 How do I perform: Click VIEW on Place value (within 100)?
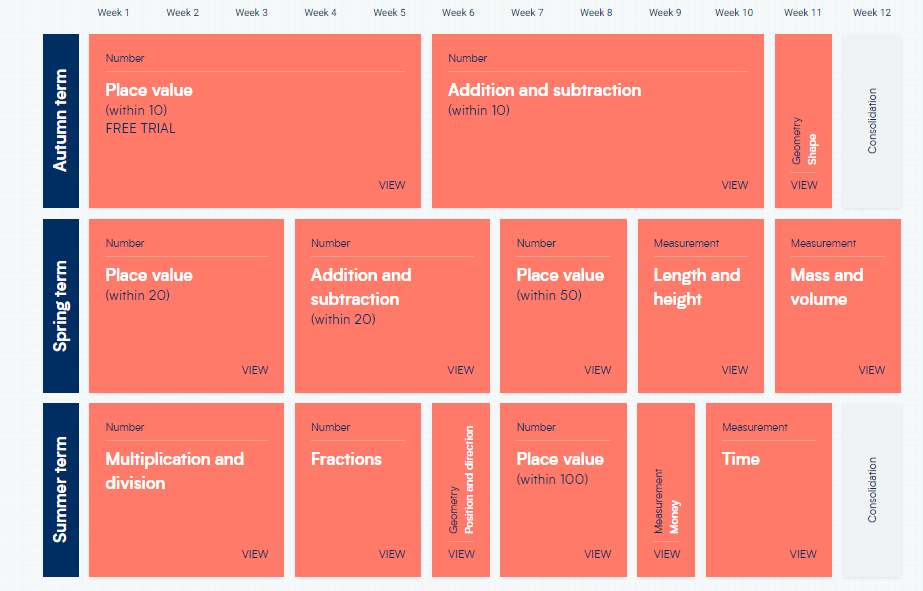pos(597,554)
